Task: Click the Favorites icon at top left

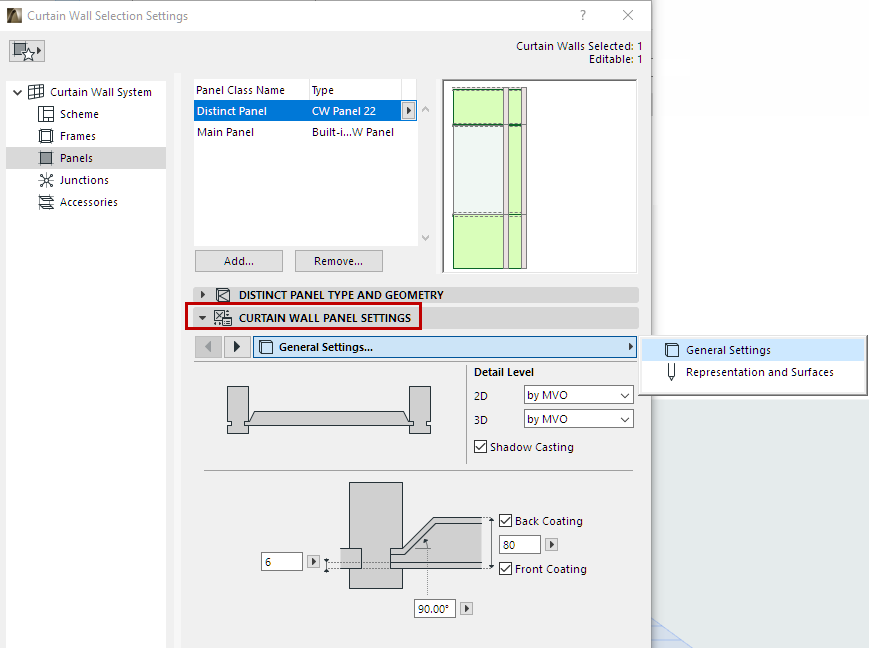Action: (26, 50)
